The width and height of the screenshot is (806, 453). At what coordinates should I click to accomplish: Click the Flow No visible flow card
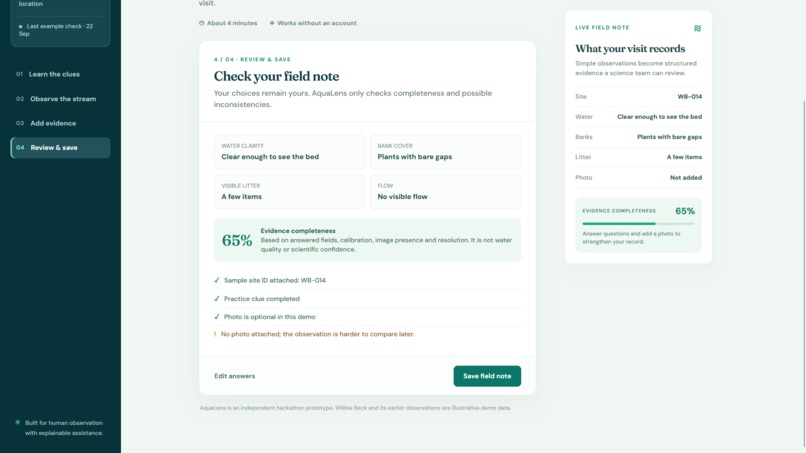[x=445, y=192]
